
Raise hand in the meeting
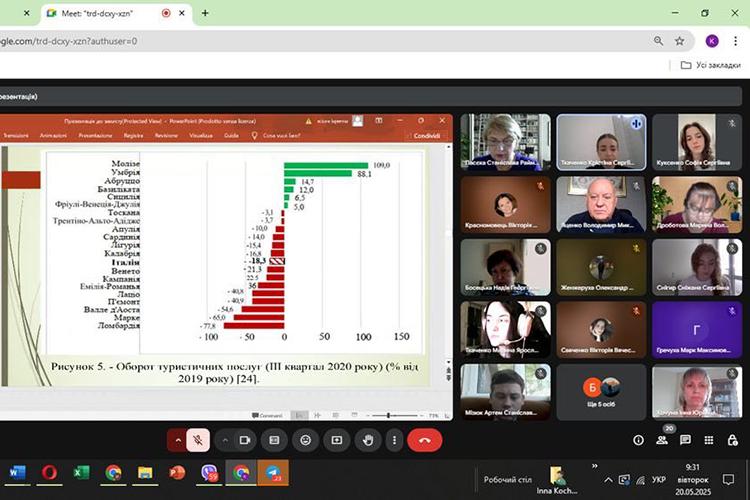(369, 439)
